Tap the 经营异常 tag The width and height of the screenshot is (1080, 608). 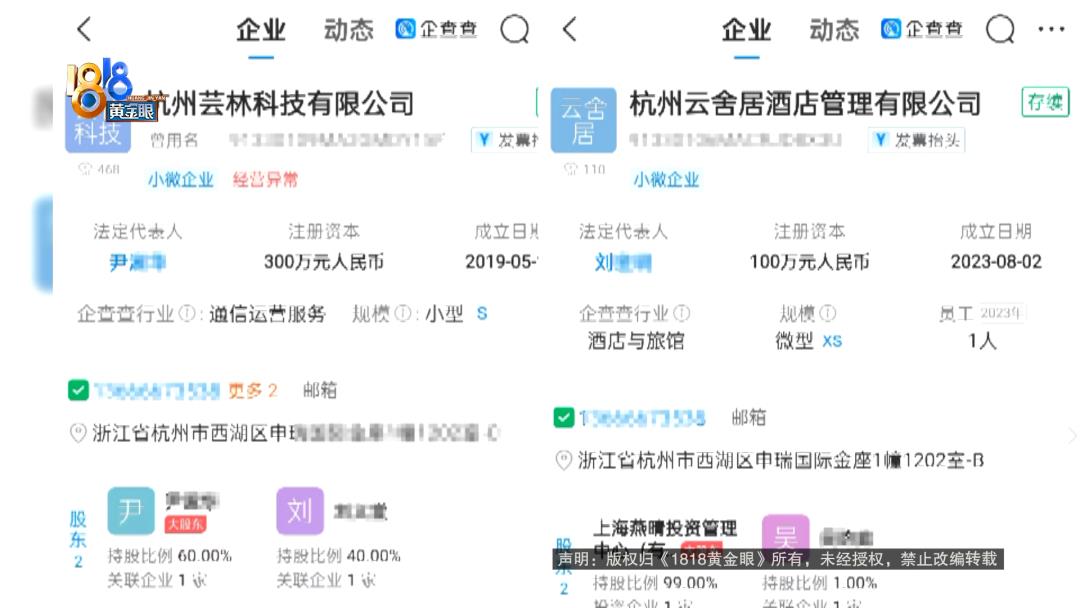point(265,180)
